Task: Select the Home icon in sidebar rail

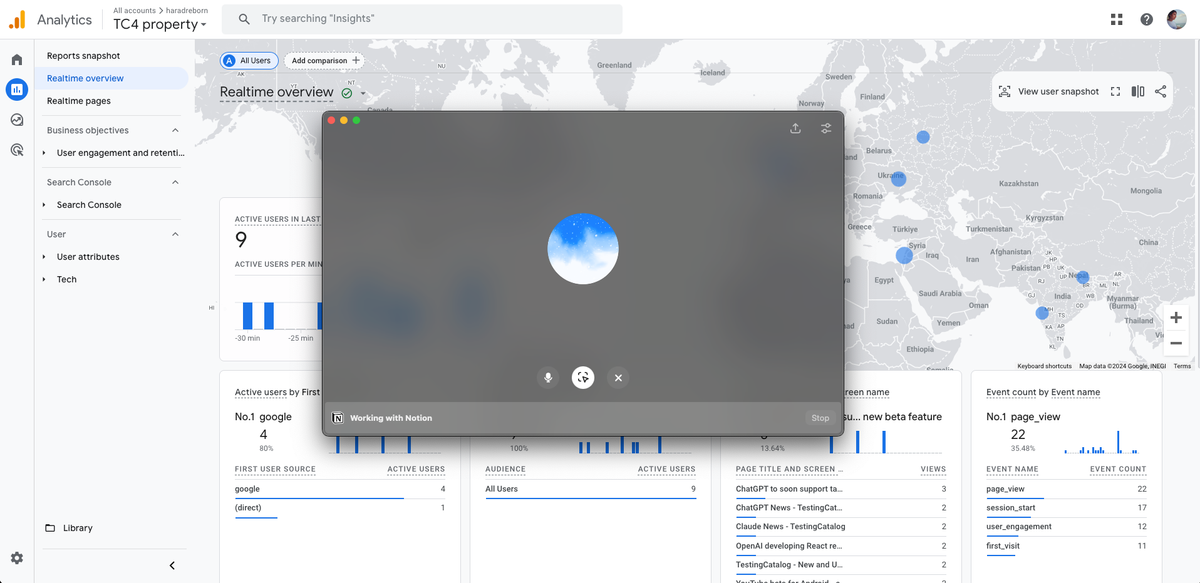Action: (x=16, y=59)
